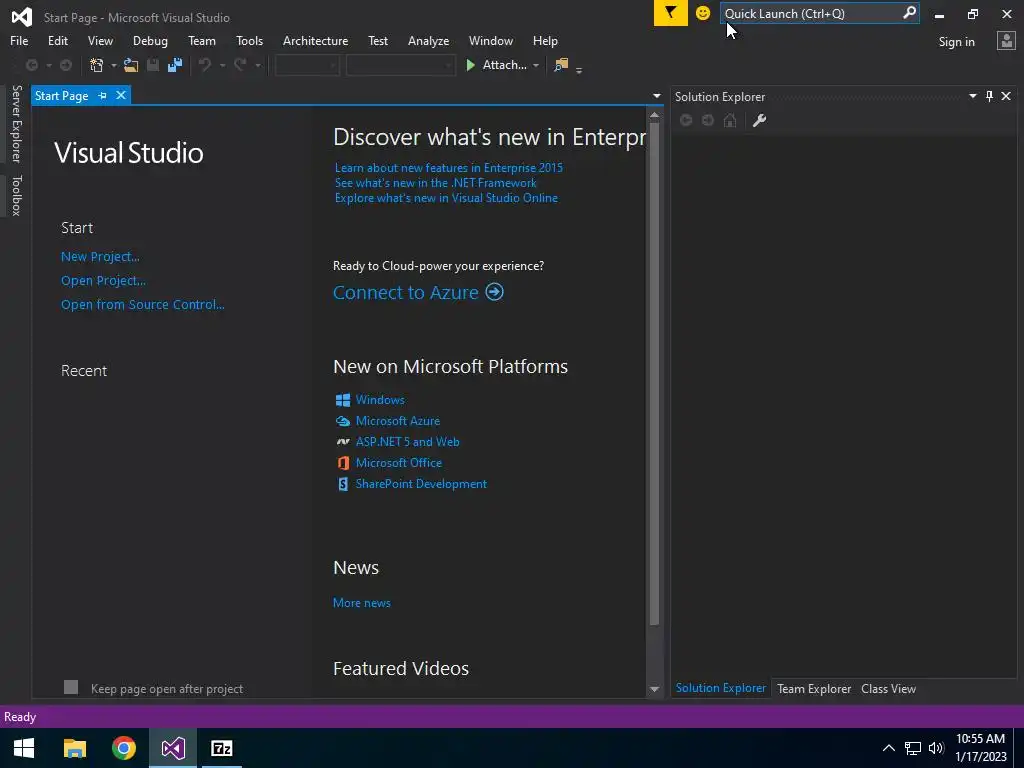Open Chrome from the taskbar
Image resolution: width=1024 pixels, height=768 pixels.
pos(123,748)
